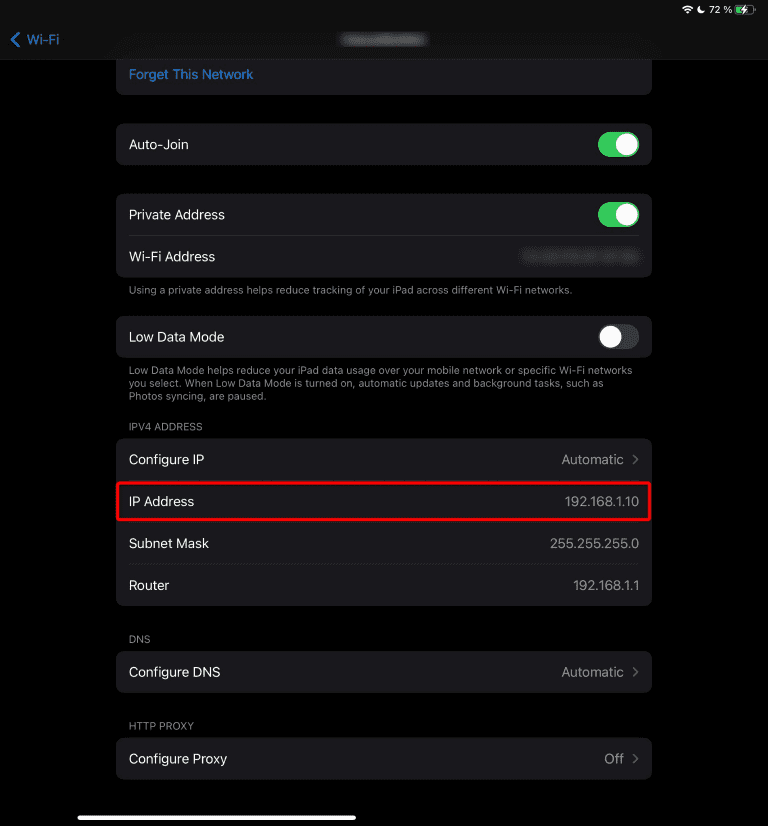Screen dimensions: 768x826
Task: Tap the Router address row
Action: click(x=384, y=586)
